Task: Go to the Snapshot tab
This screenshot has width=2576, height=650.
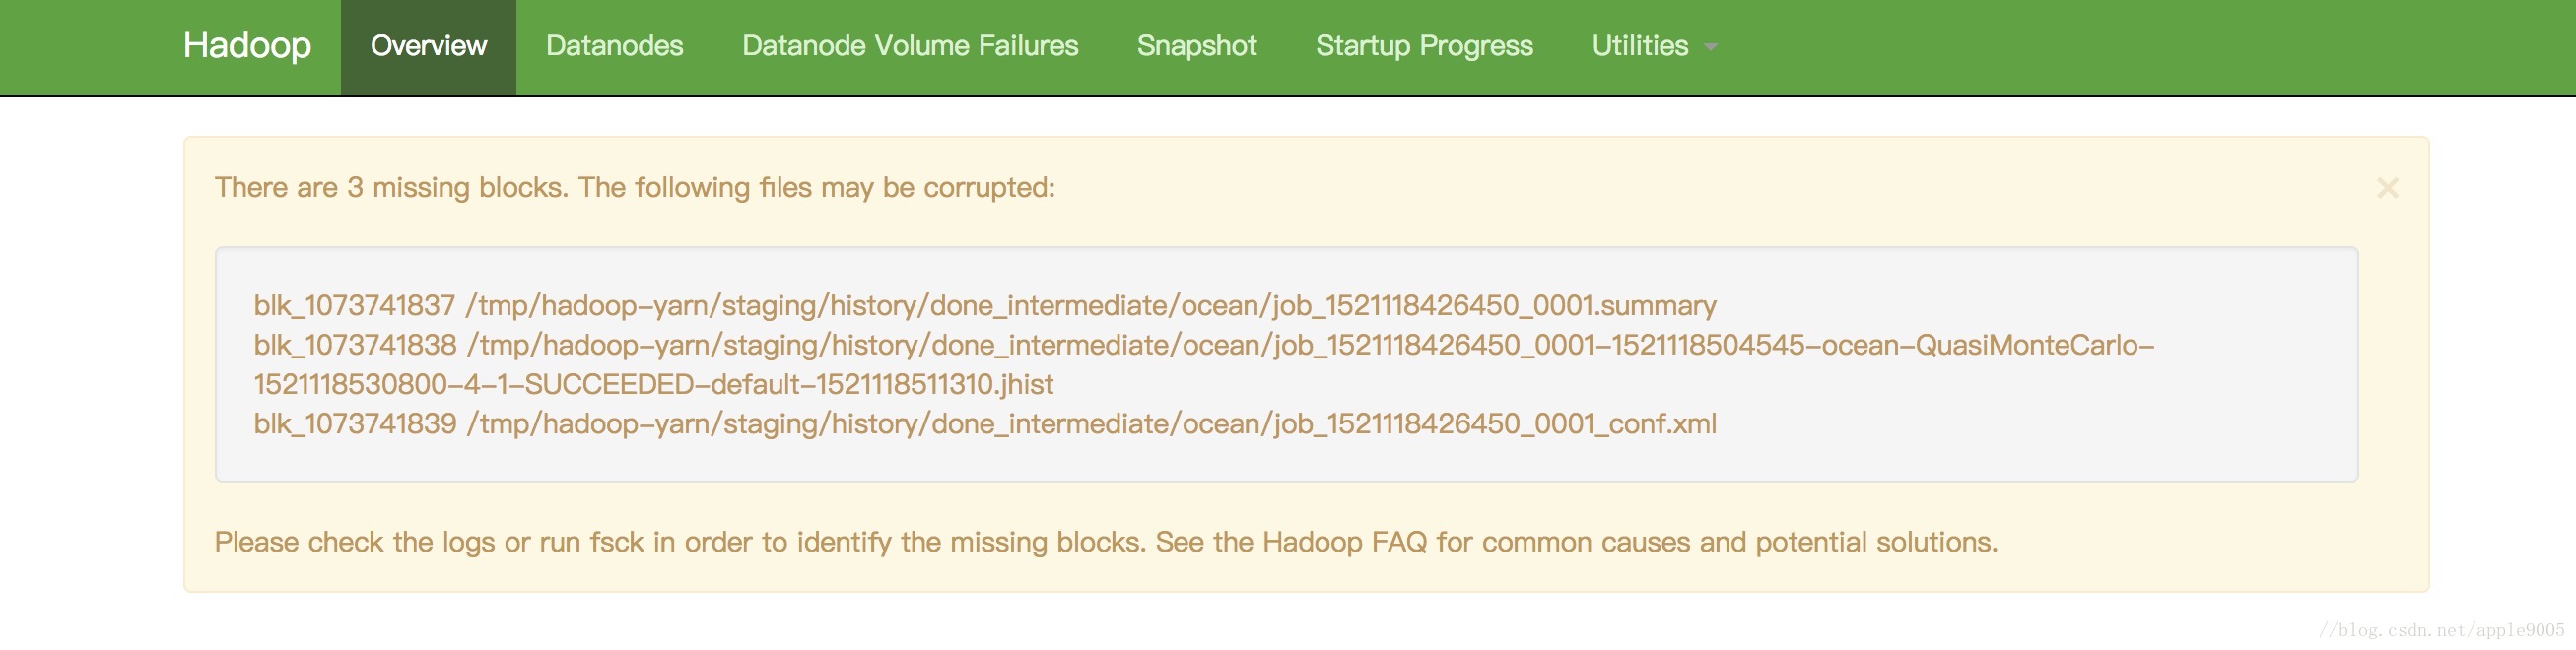Action: (1197, 46)
